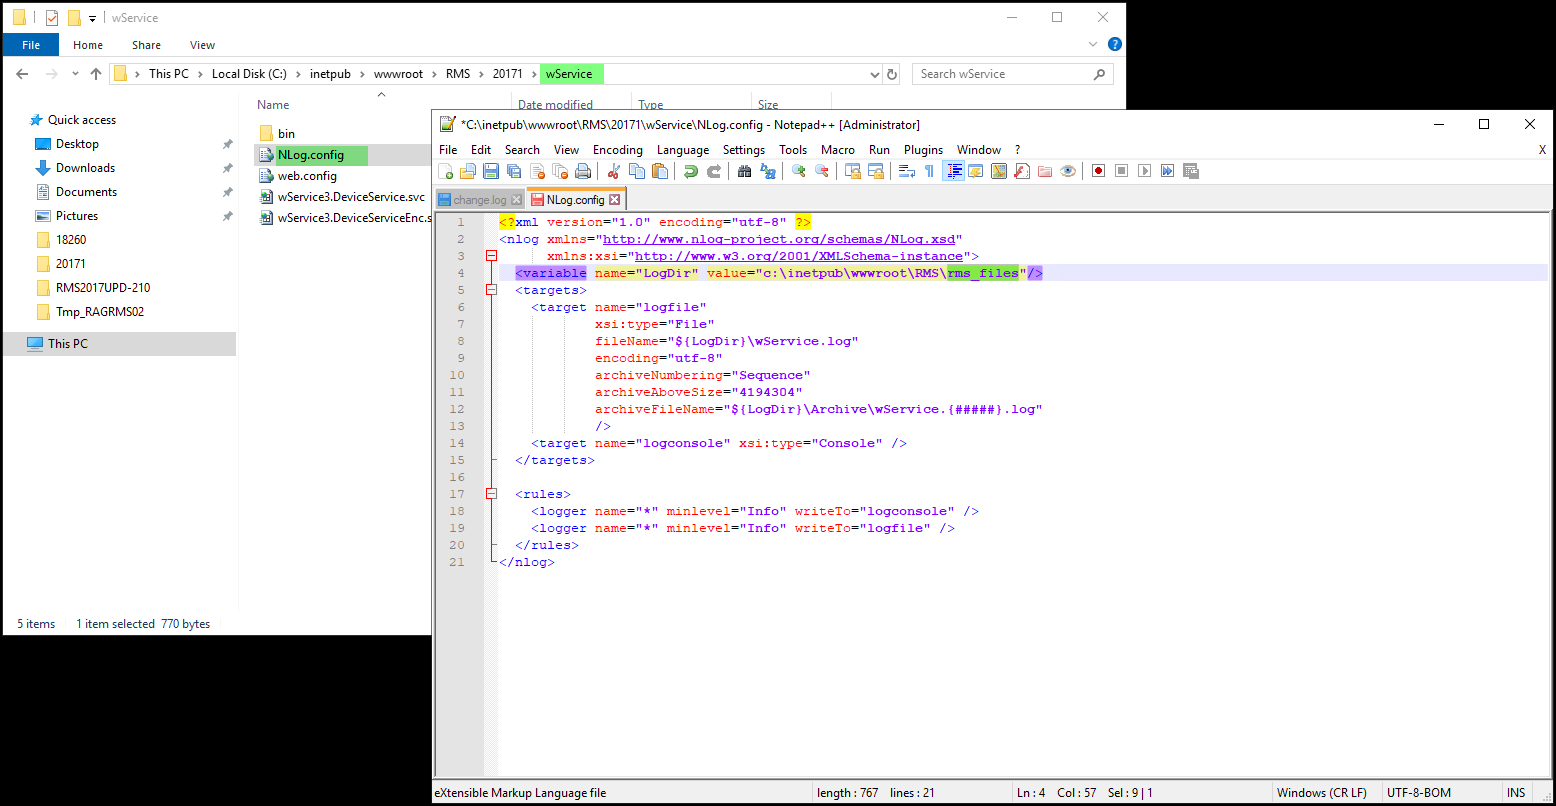Click Save recorded macro icon
1556x806 pixels.
[x=1190, y=171]
